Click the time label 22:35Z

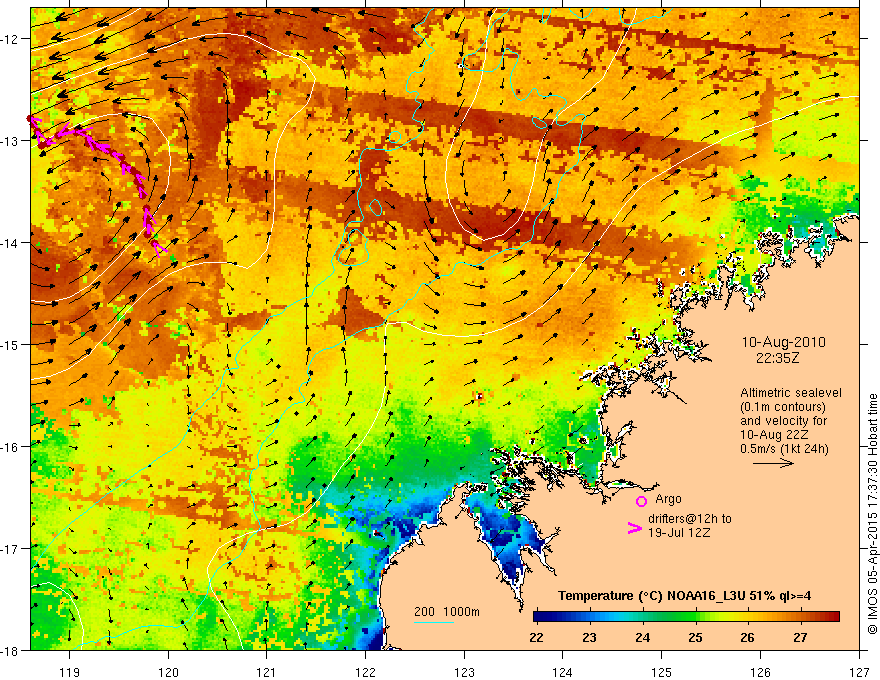[777, 357]
